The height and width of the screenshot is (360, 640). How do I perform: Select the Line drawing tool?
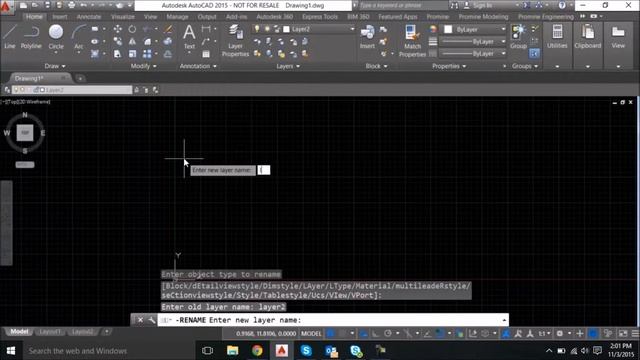click(10, 37)
